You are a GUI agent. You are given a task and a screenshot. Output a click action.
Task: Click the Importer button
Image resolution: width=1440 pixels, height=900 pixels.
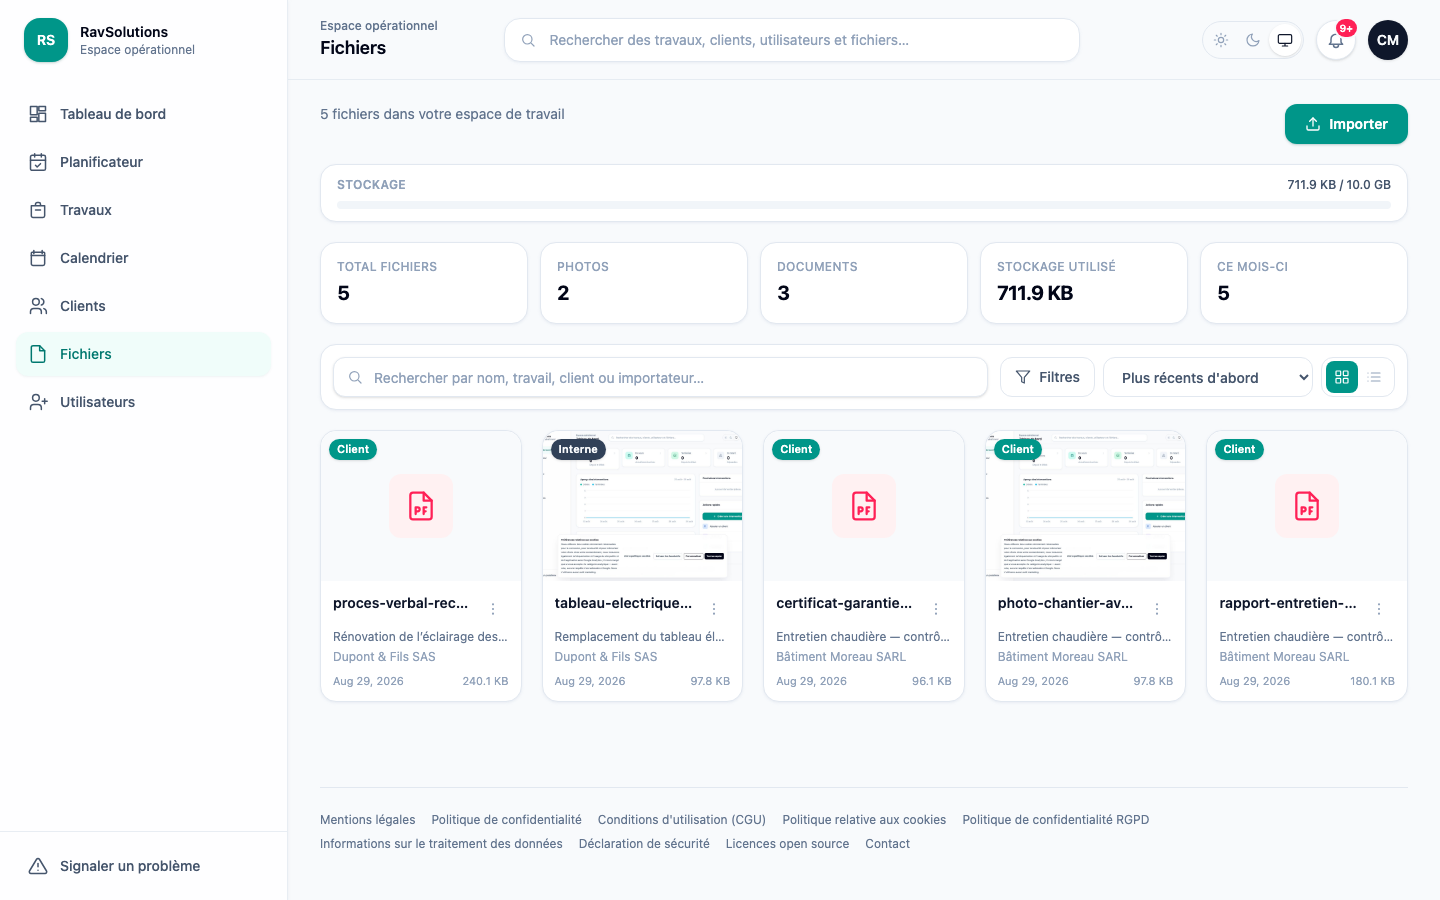pos(1346,124)
